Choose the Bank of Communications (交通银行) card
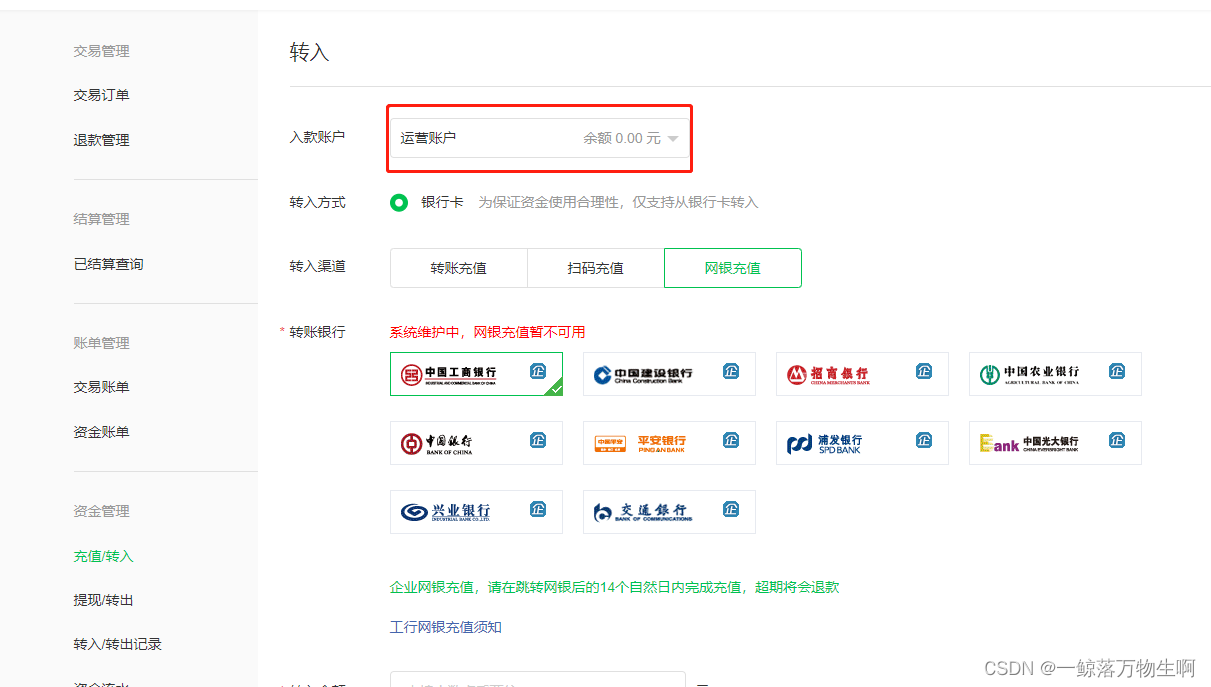This screenshot has width=1211, height=687. pos(669,512)
